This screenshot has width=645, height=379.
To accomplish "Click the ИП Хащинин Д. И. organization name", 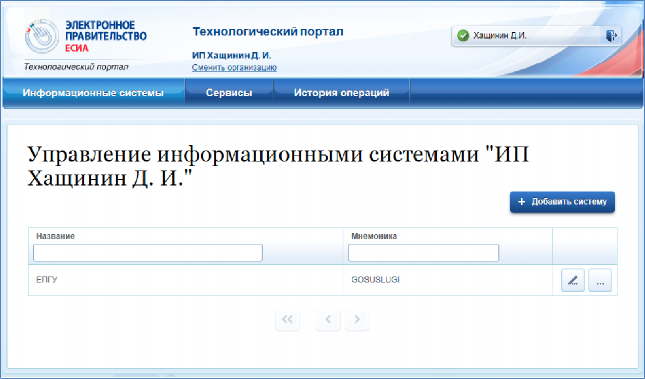I will (232, 56).
